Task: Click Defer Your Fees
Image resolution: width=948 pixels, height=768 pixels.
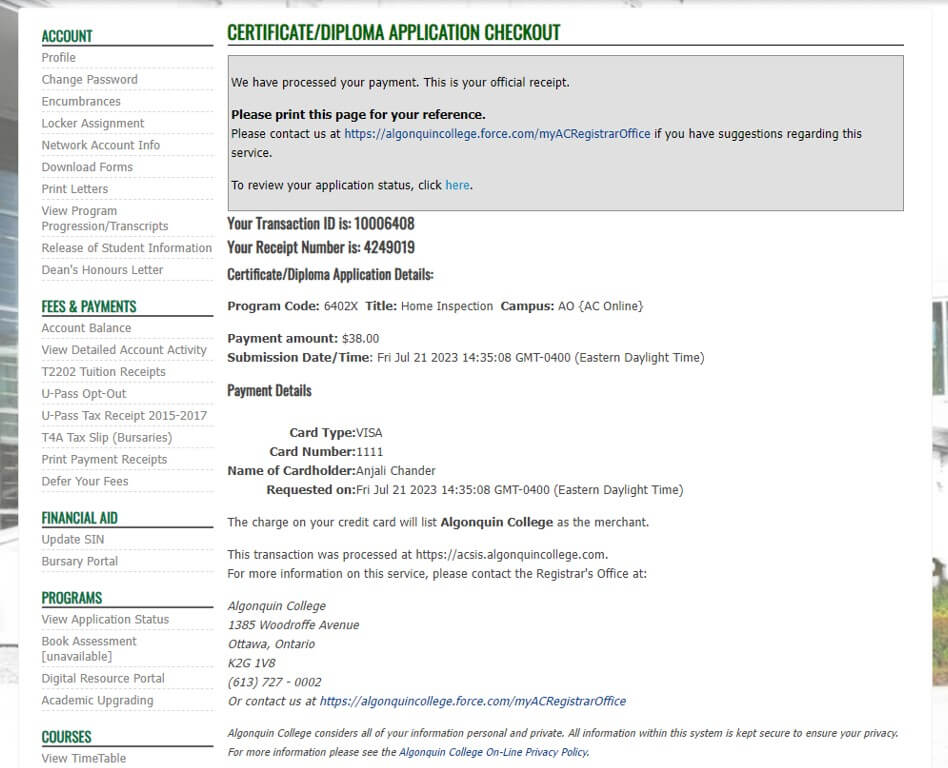Action: coord(84,482)
